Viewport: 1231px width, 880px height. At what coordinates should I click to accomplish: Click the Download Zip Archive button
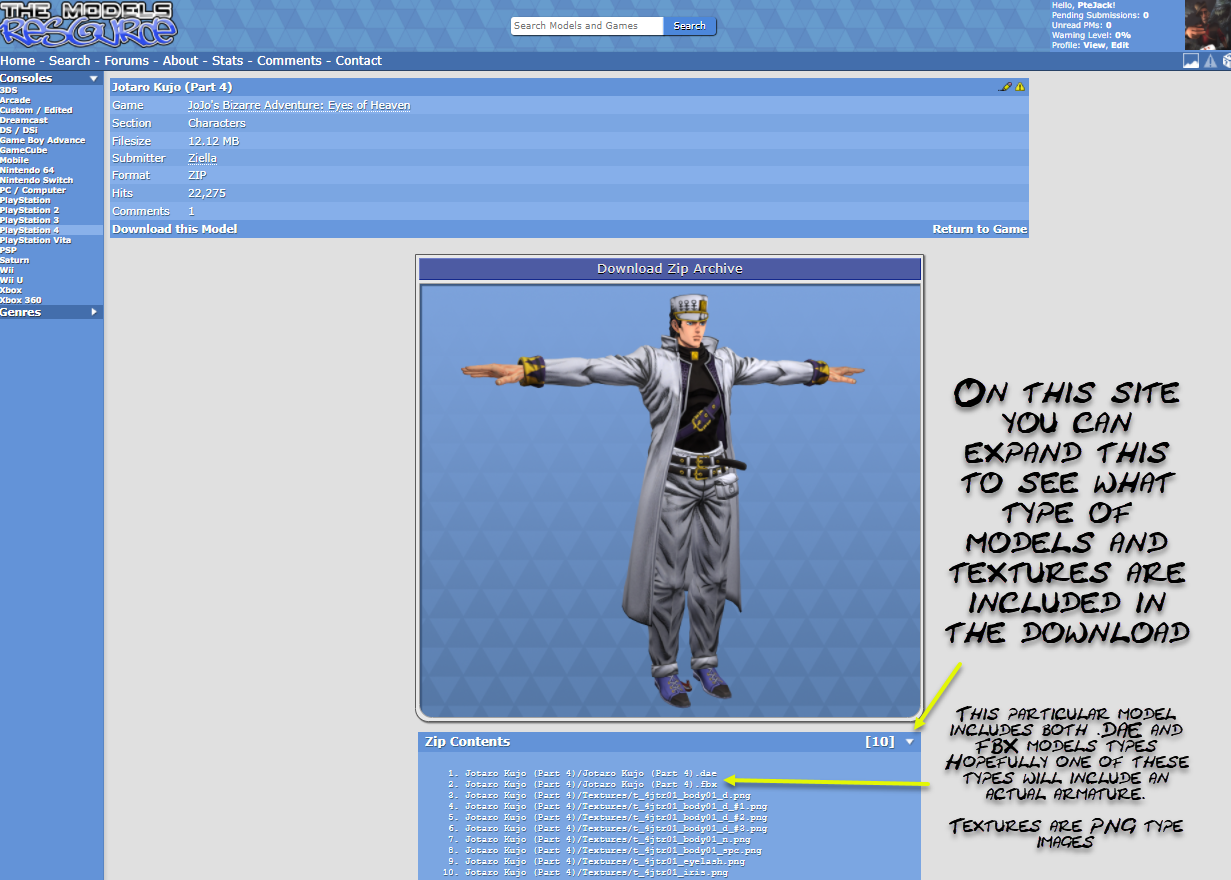click(670, 269)
